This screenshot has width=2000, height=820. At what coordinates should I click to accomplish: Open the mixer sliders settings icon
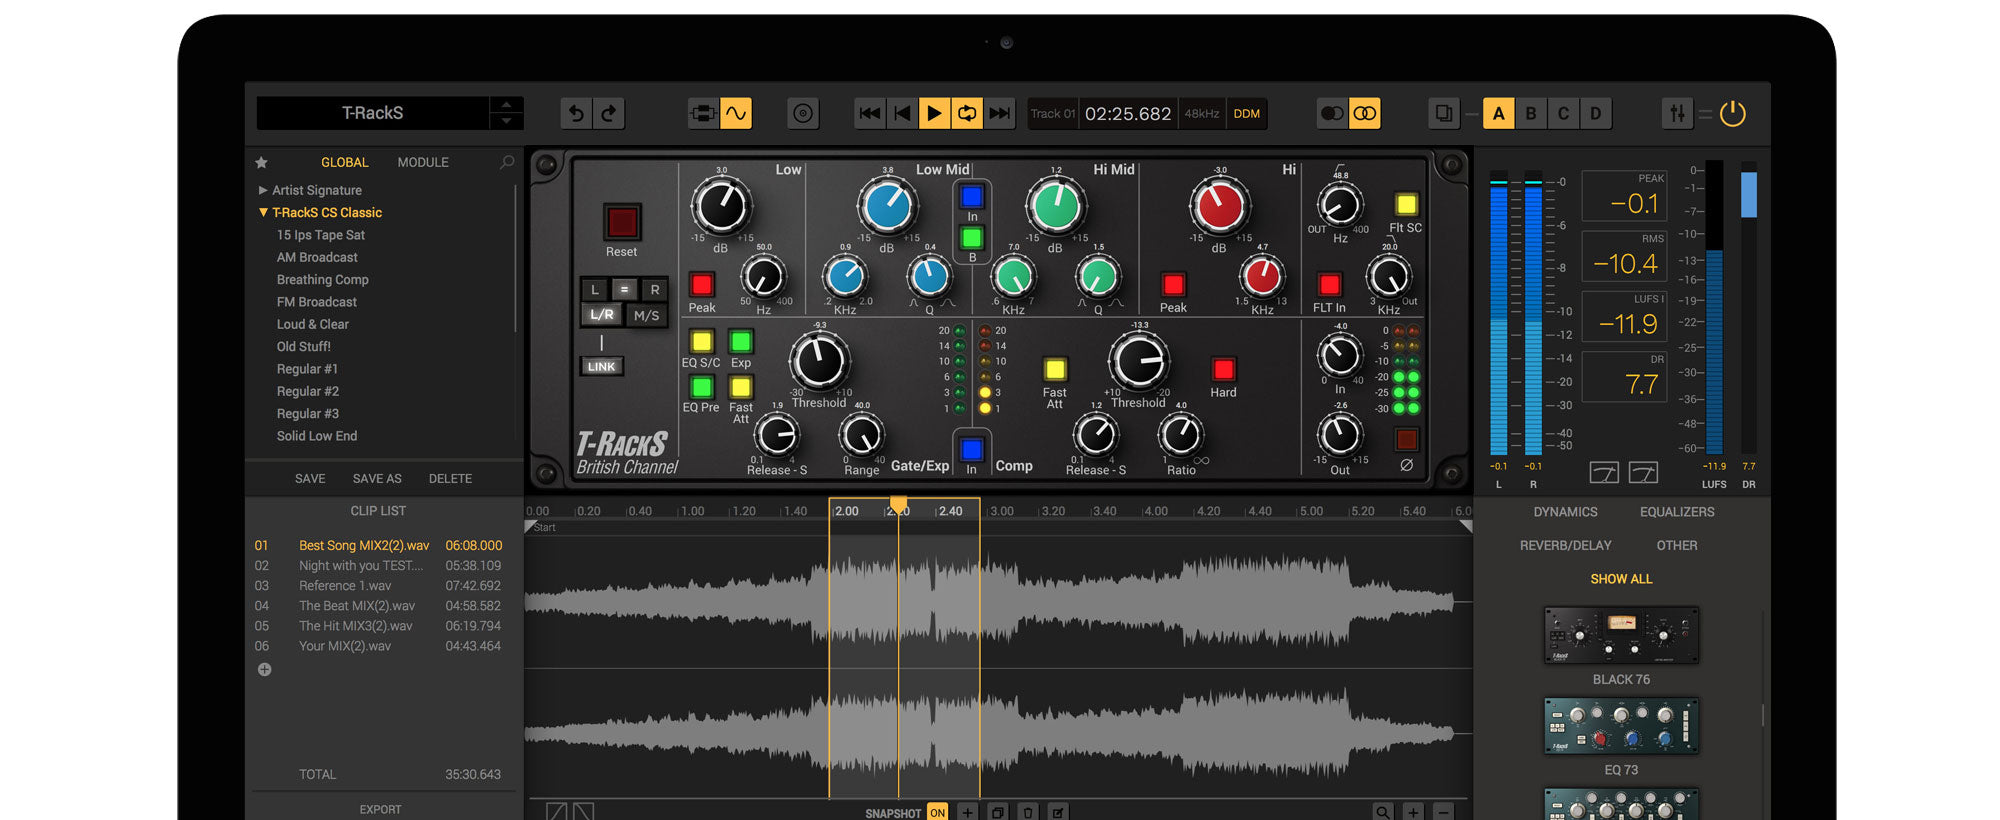1677,114
